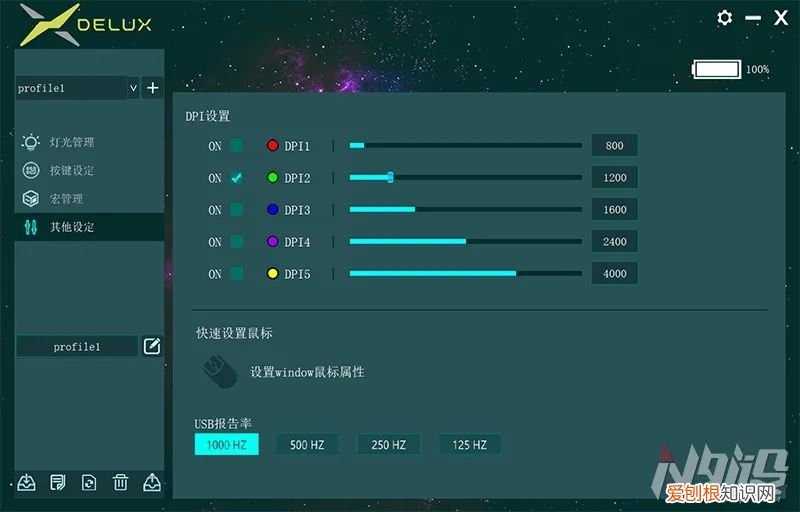Image resolution: width=800 pixels, height=512 pixels.
Task: Click the DPI3 value field 1600
Action: 614,210
